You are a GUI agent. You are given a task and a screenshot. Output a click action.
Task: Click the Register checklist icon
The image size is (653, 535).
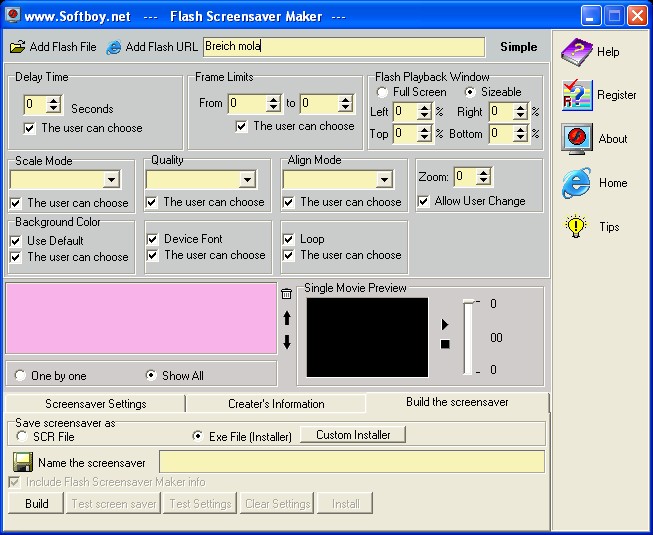click(577, 95)
